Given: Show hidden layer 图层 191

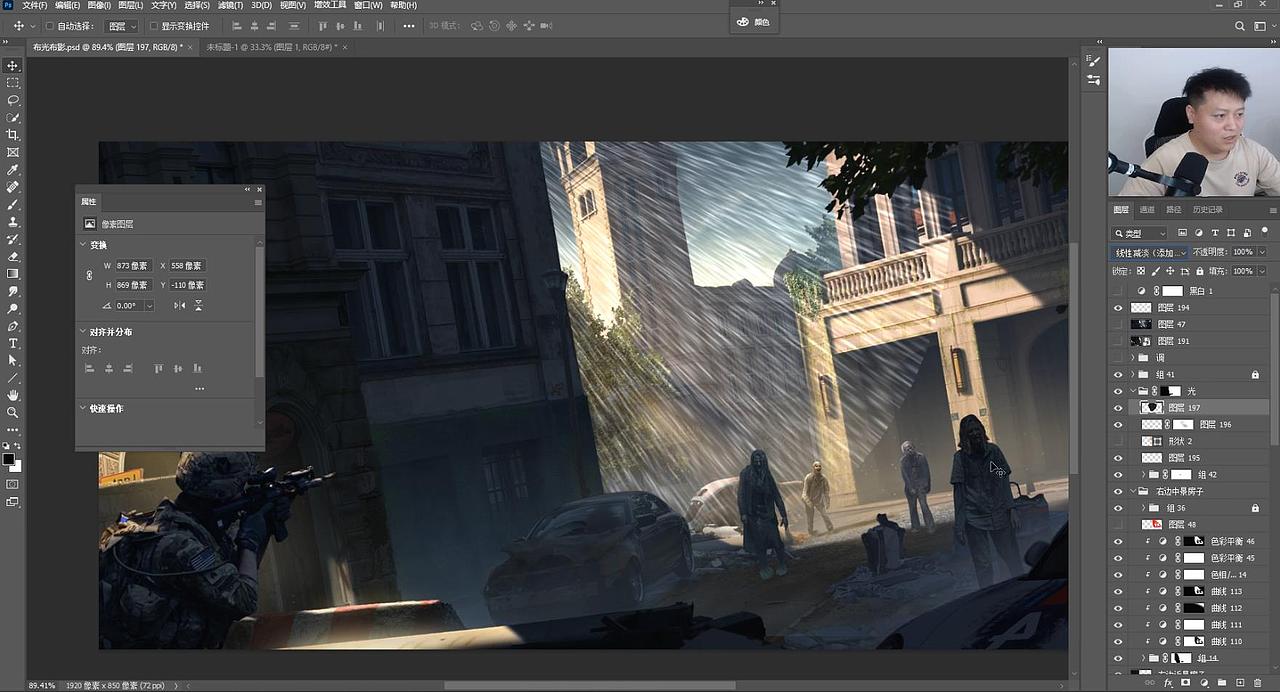Looking at the screenshot, I should [1118, 341].
